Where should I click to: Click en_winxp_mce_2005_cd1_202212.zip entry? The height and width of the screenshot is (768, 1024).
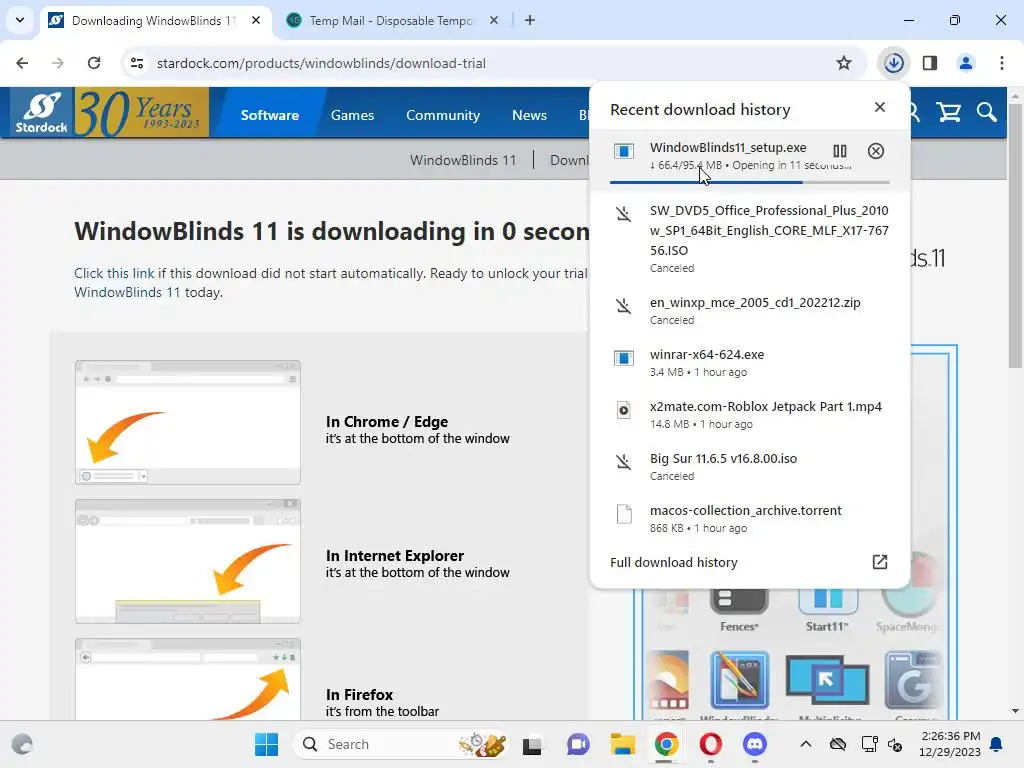(750, 311)
